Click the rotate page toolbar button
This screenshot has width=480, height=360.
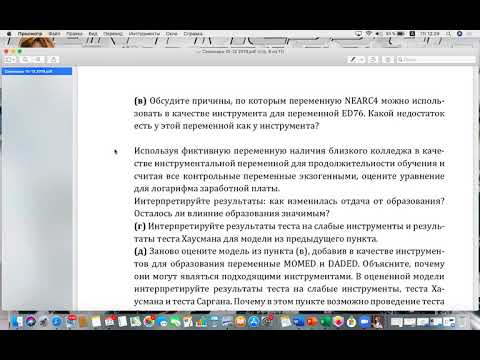(x=373, y=60)
